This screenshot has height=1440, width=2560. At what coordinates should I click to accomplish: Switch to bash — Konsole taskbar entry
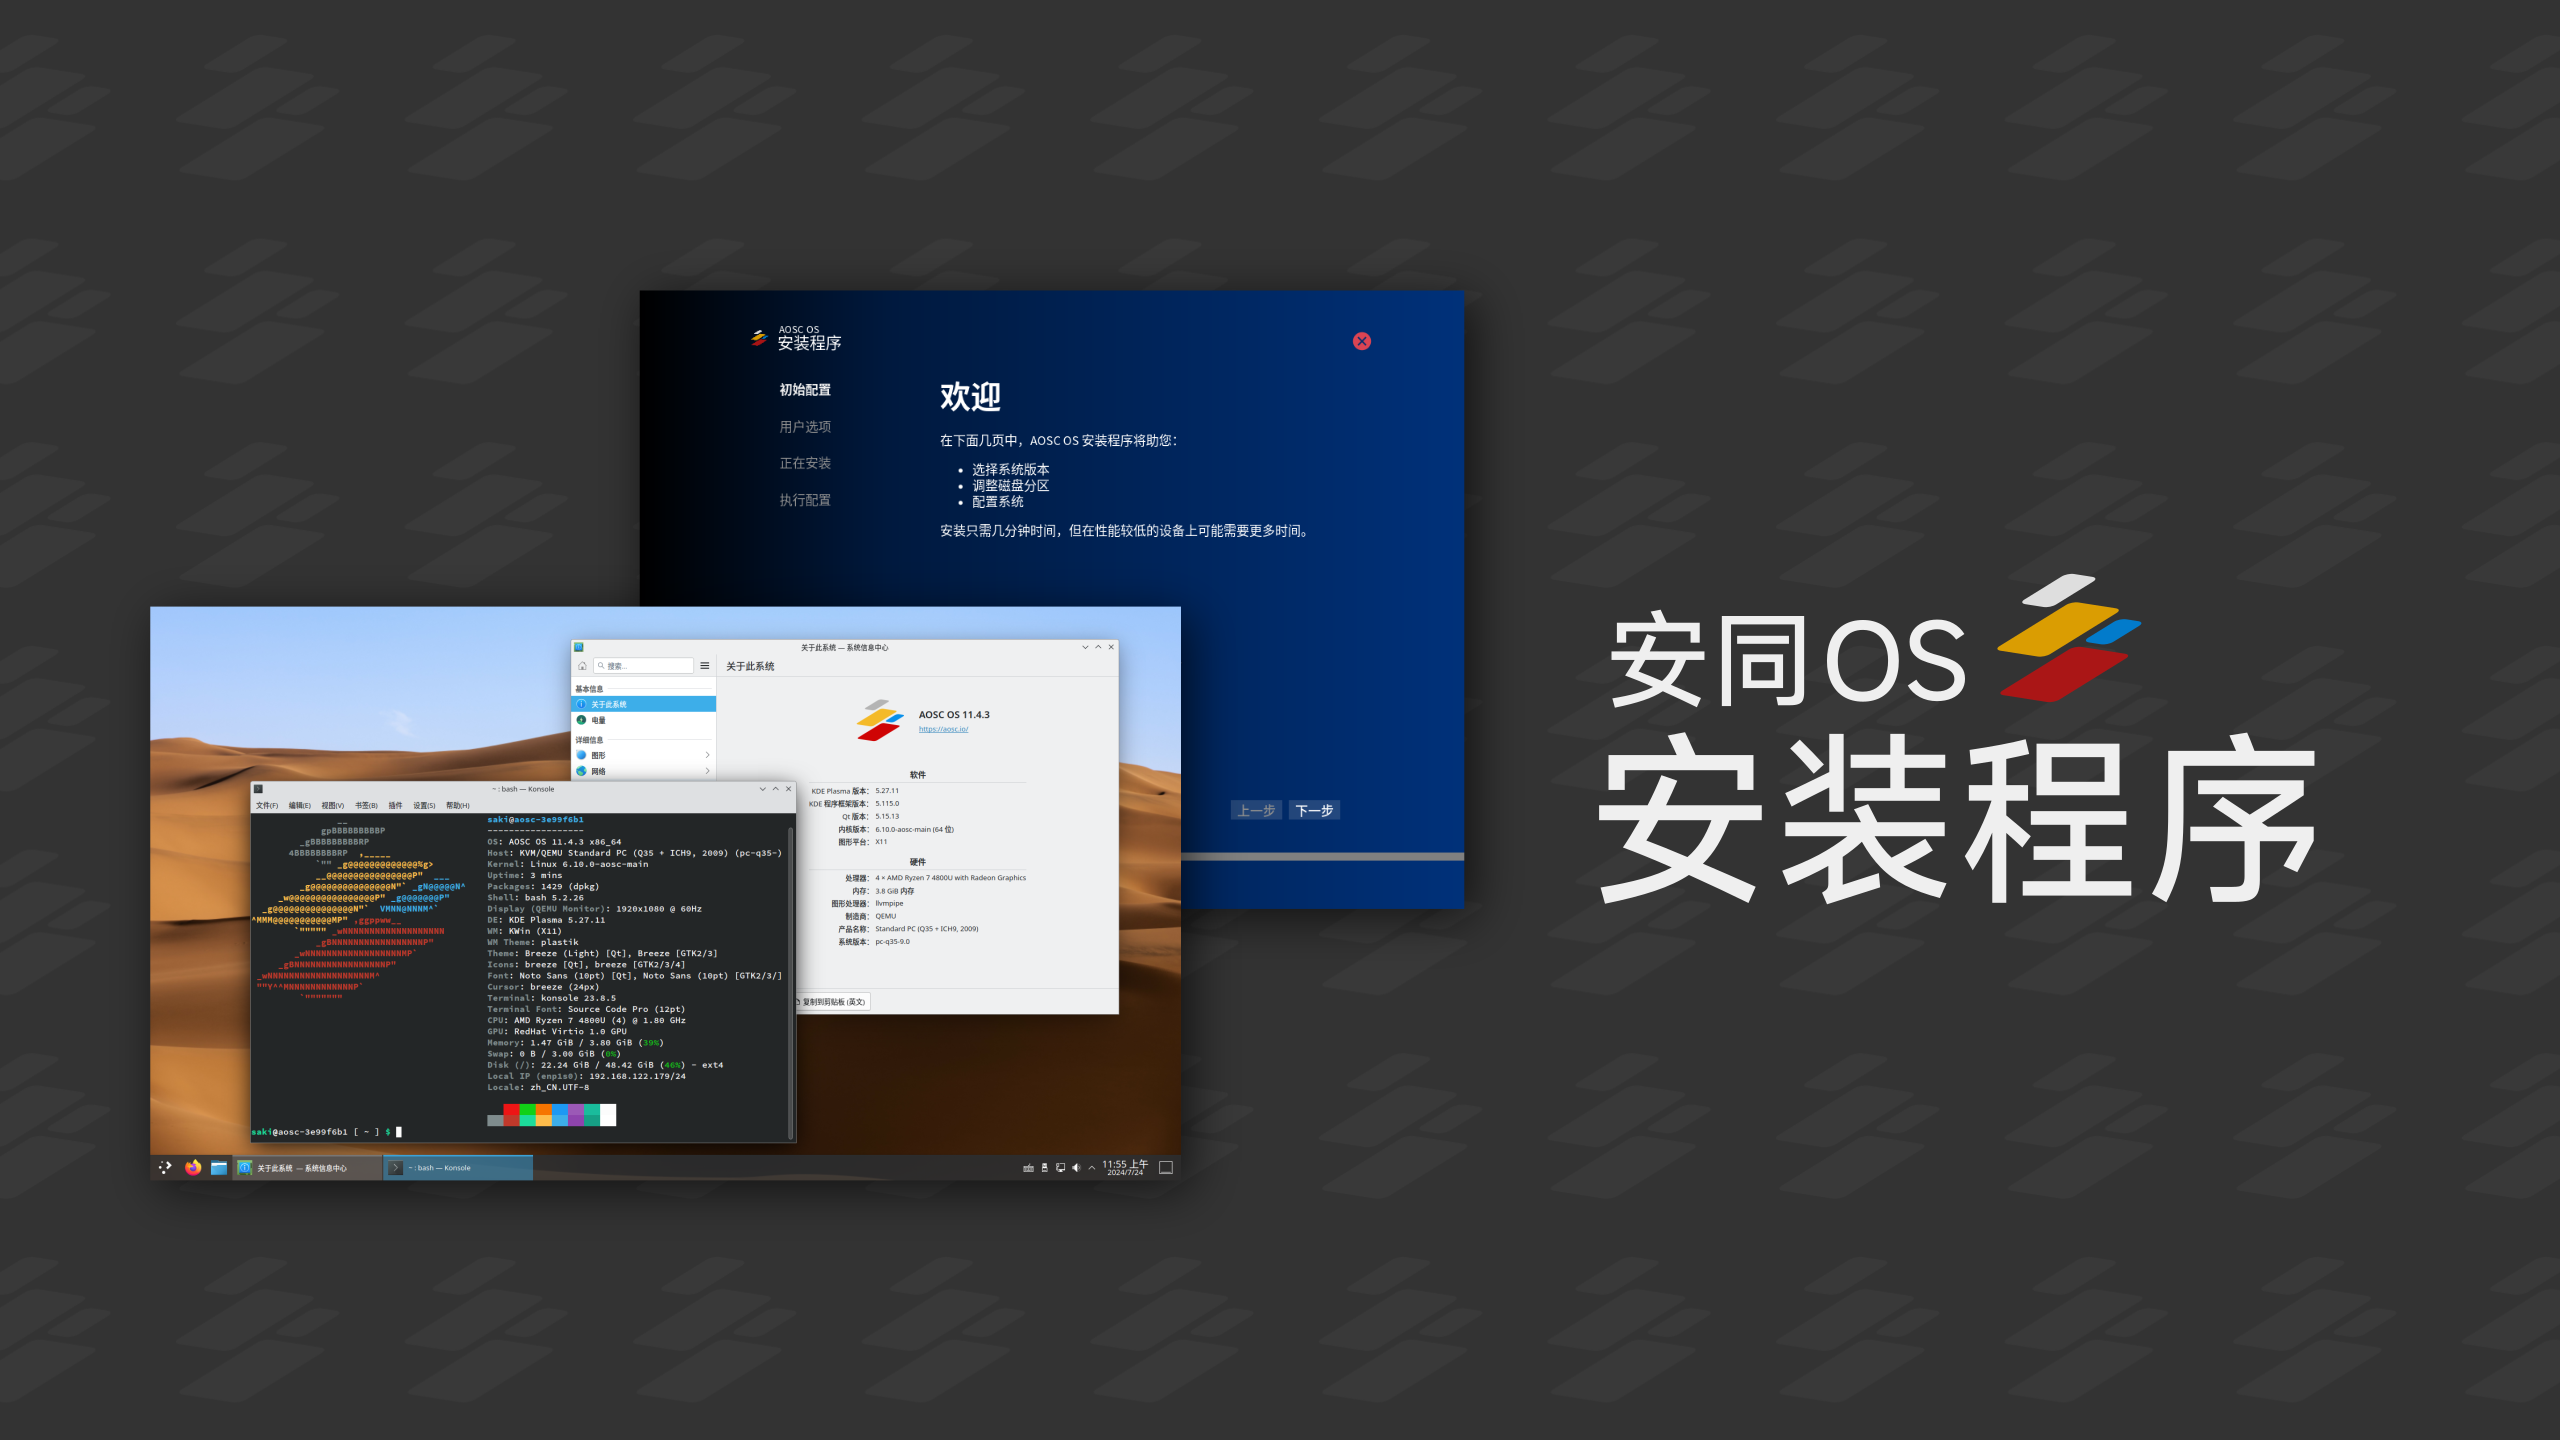point(458,1167)
